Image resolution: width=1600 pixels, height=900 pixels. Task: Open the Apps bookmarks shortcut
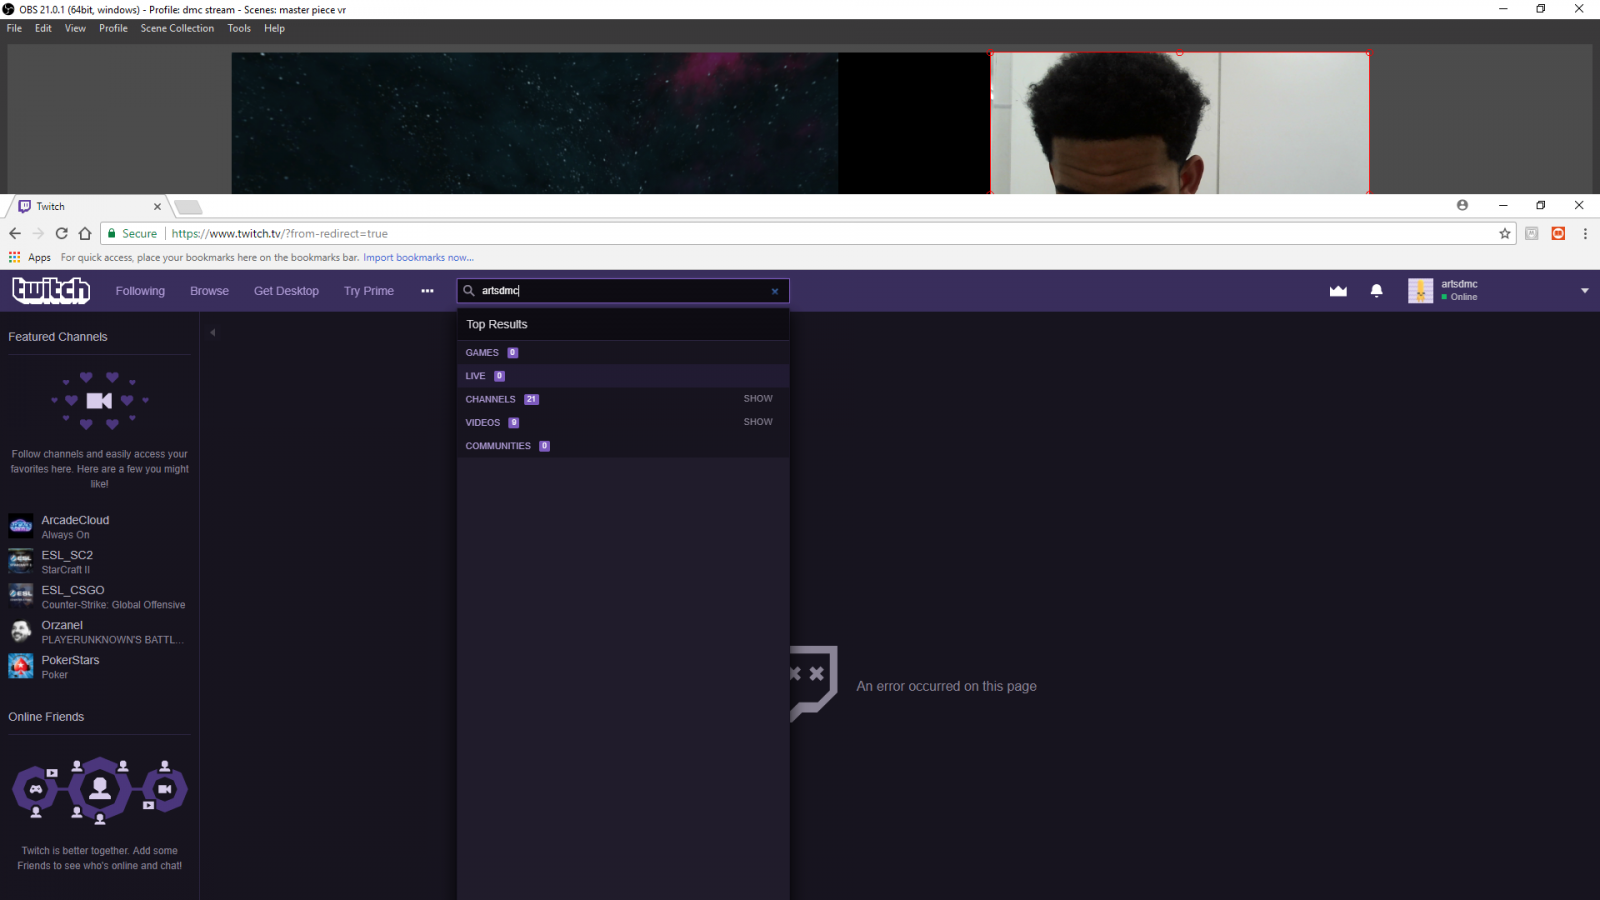pyautogui.click(x=30, y=257)
